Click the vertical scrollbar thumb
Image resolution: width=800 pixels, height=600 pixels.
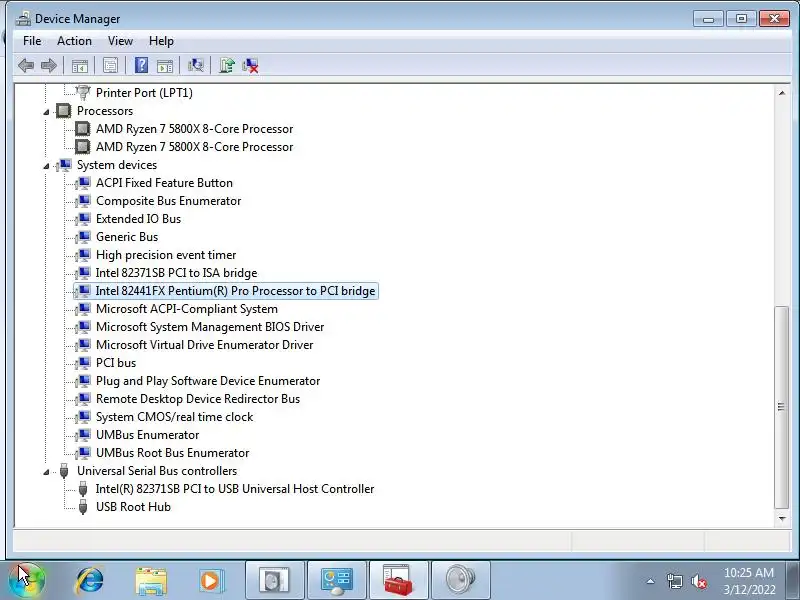782,407
